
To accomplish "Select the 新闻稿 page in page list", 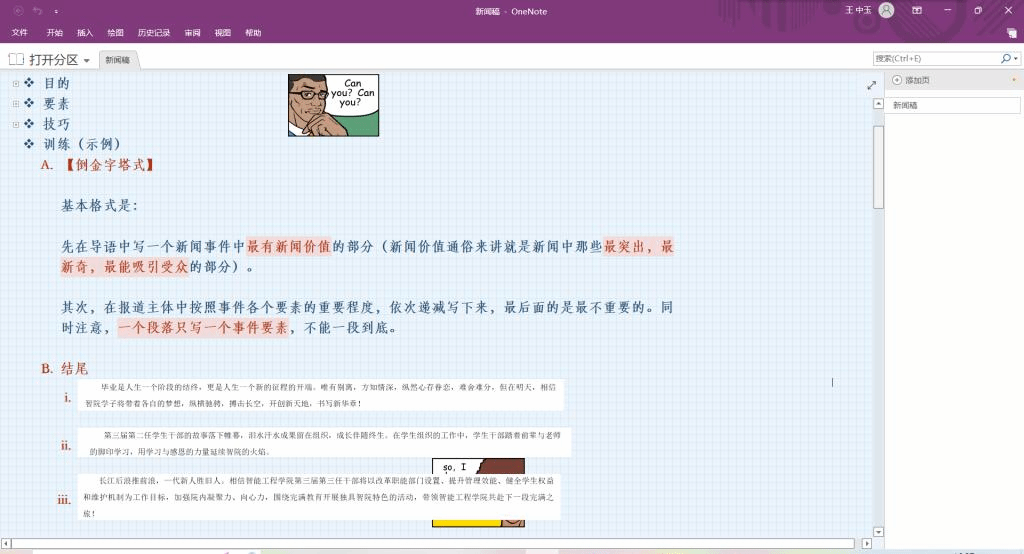I will point(952,105).
